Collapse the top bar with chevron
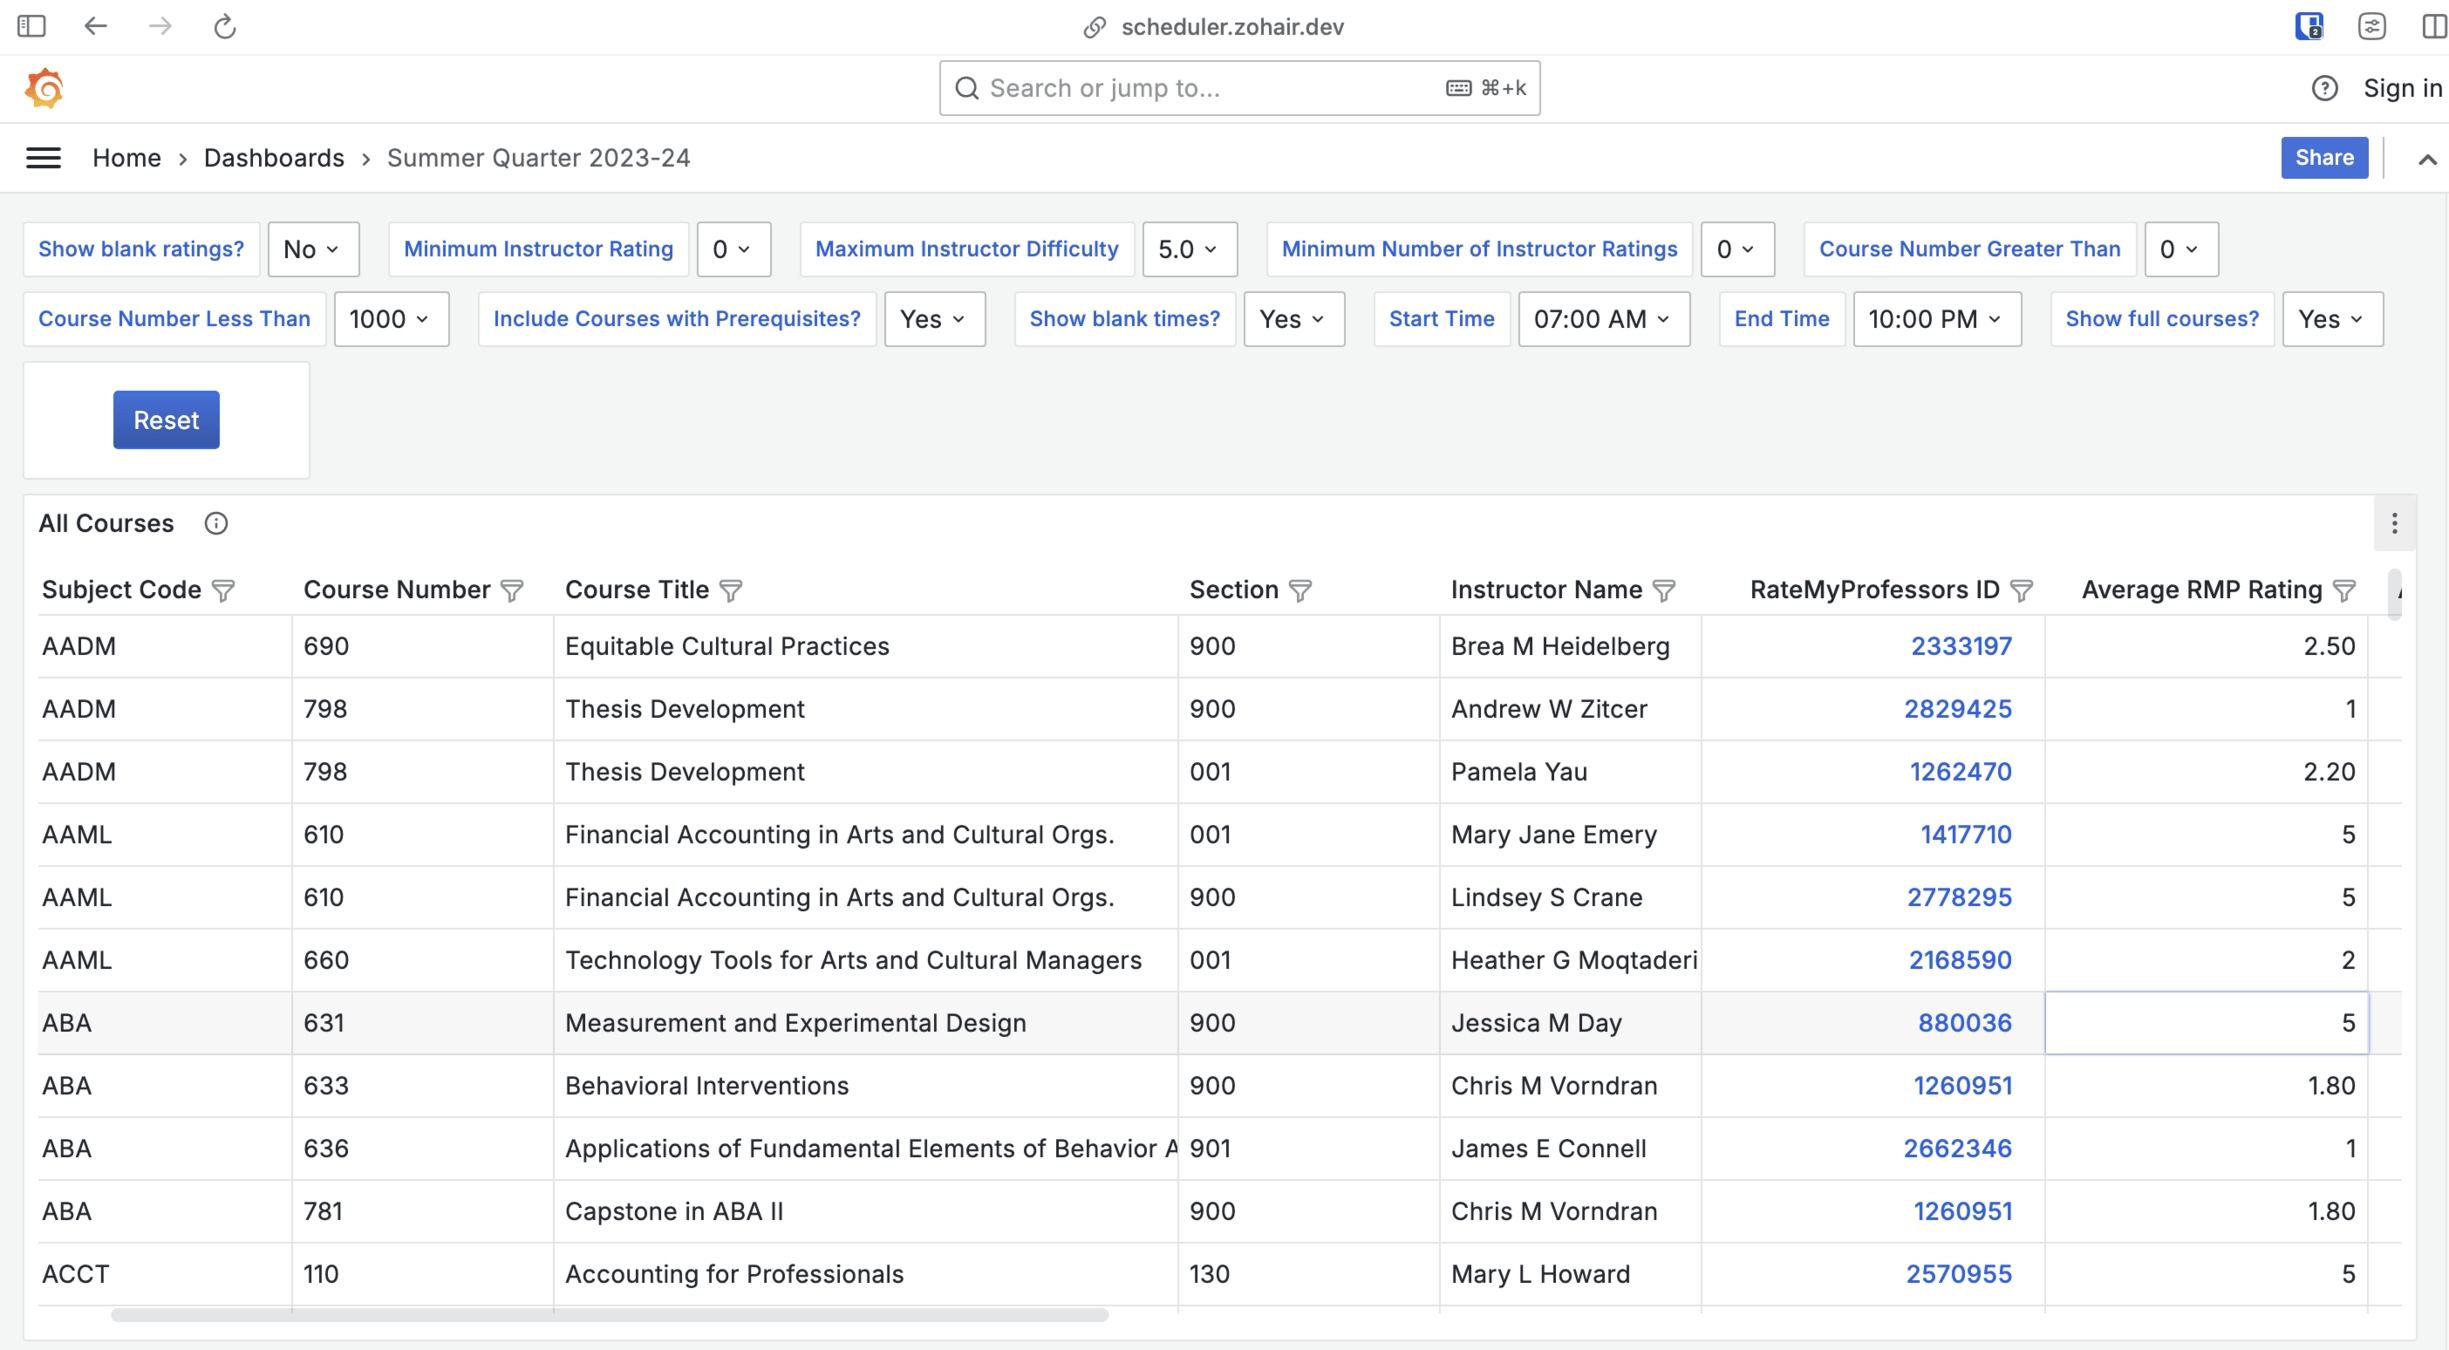Viewport: 2449px width, 1350px height. 2427,159
